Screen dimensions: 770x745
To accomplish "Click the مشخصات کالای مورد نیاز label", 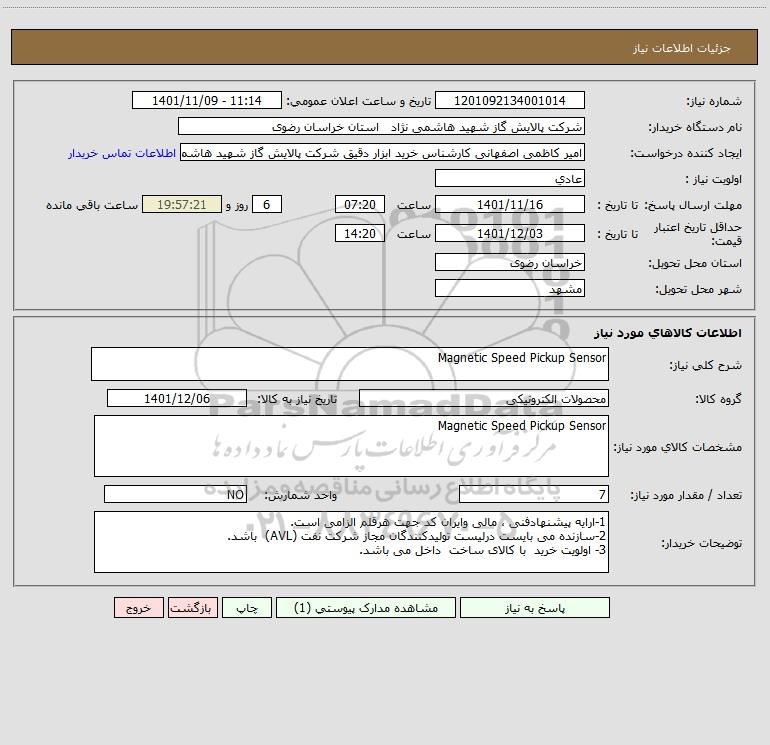I will click(x=678, y=447).
